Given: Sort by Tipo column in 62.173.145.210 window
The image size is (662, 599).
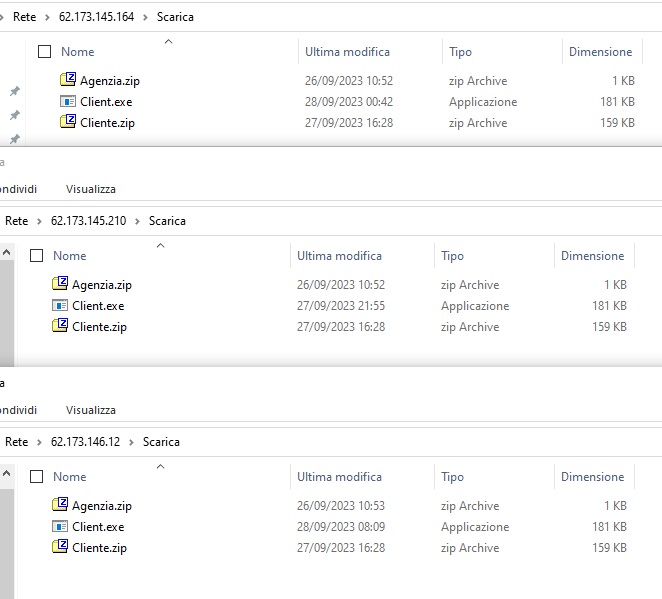Looking at the screenshot, I should pyautogui.click(x=452, y=256).
